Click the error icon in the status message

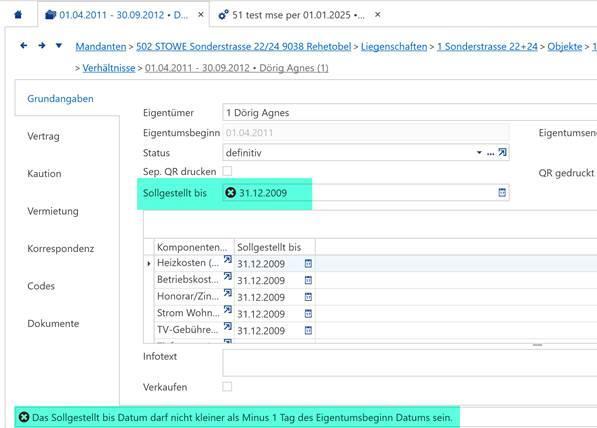24,417
